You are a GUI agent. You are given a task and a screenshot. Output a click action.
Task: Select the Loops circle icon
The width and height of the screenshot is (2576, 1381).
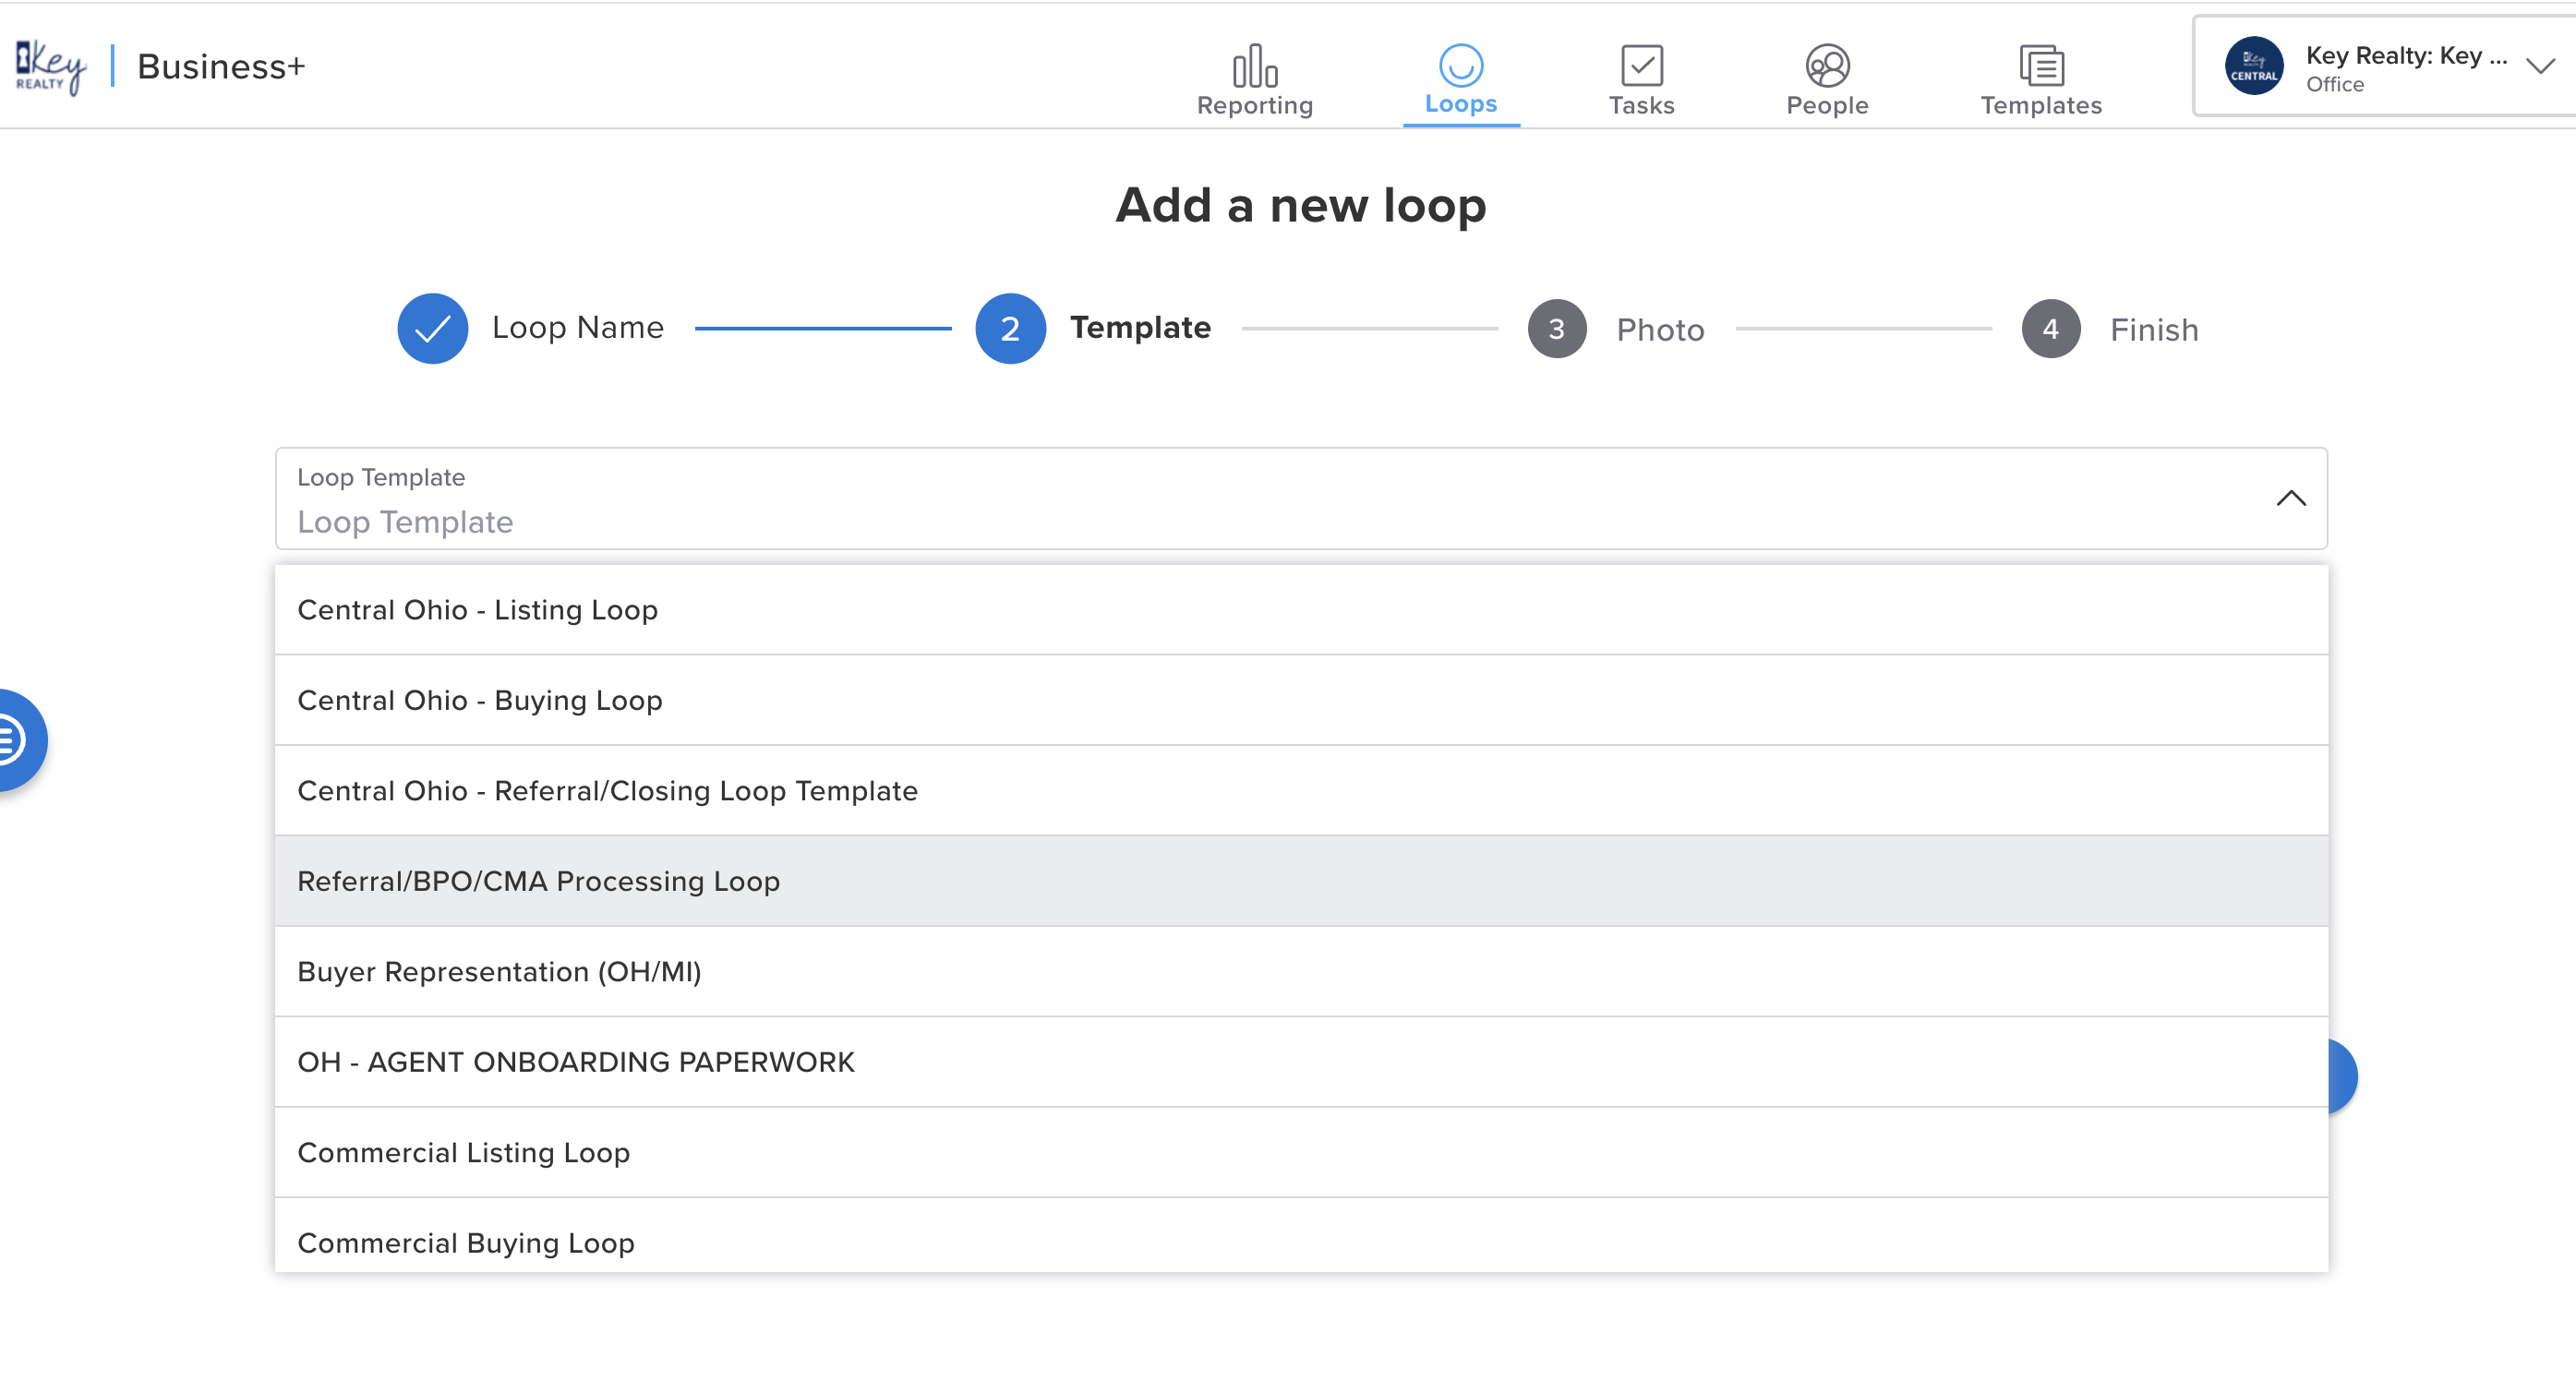click(x=1460, y=66)
